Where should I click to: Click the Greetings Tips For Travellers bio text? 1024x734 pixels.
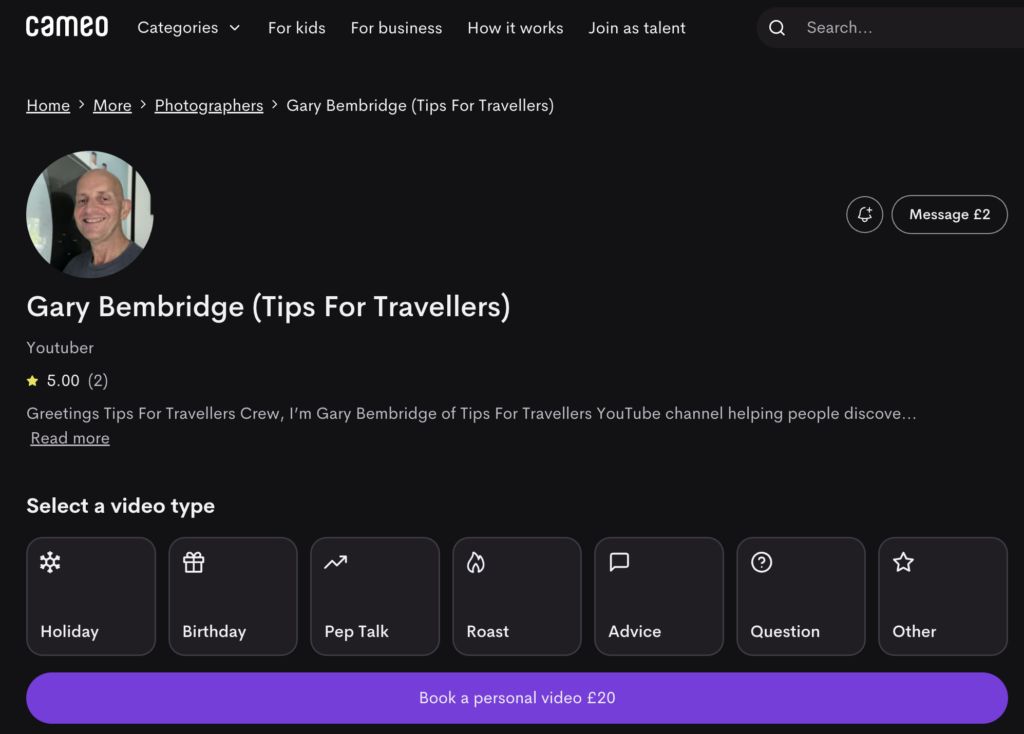pos(472,413)
